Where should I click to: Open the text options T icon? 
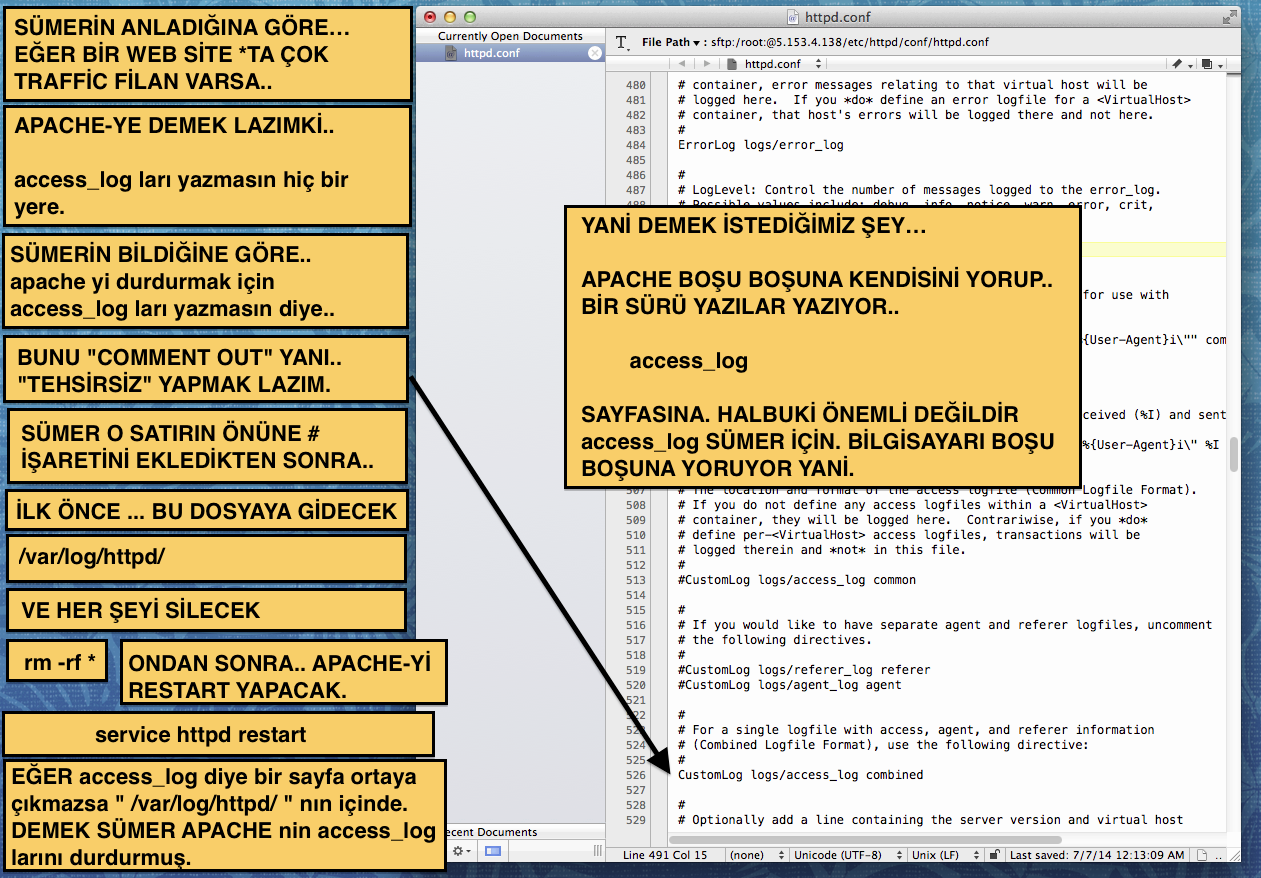(x=623, y=43)
